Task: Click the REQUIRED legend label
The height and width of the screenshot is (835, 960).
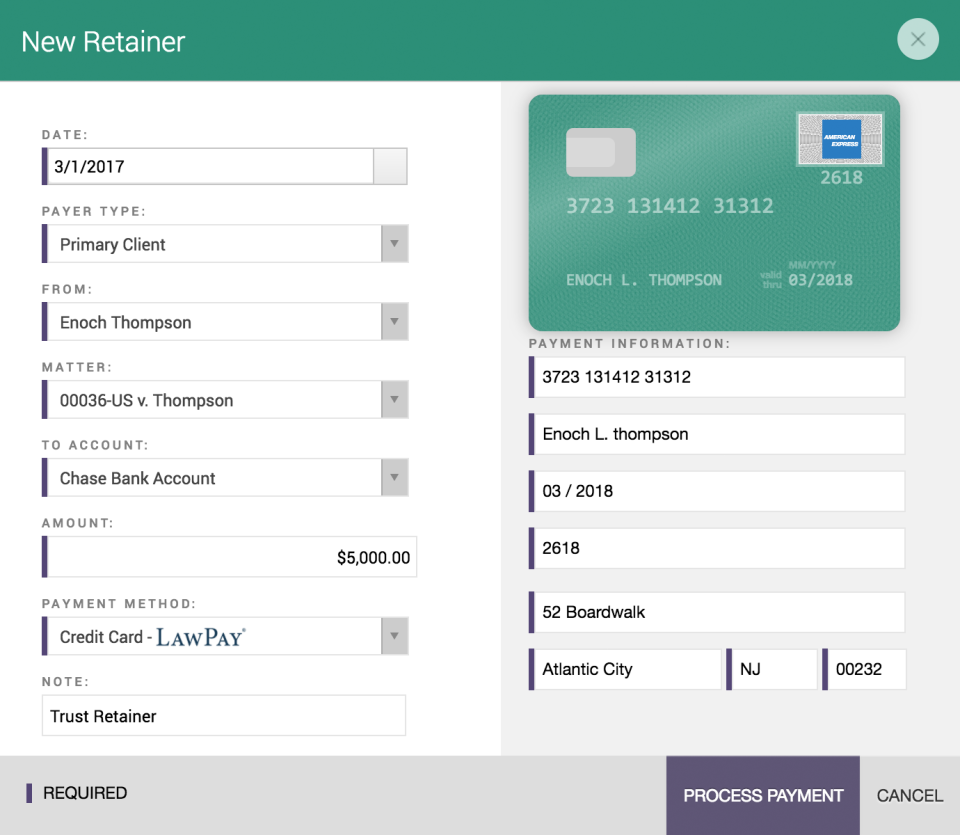Action: (85, 792)
